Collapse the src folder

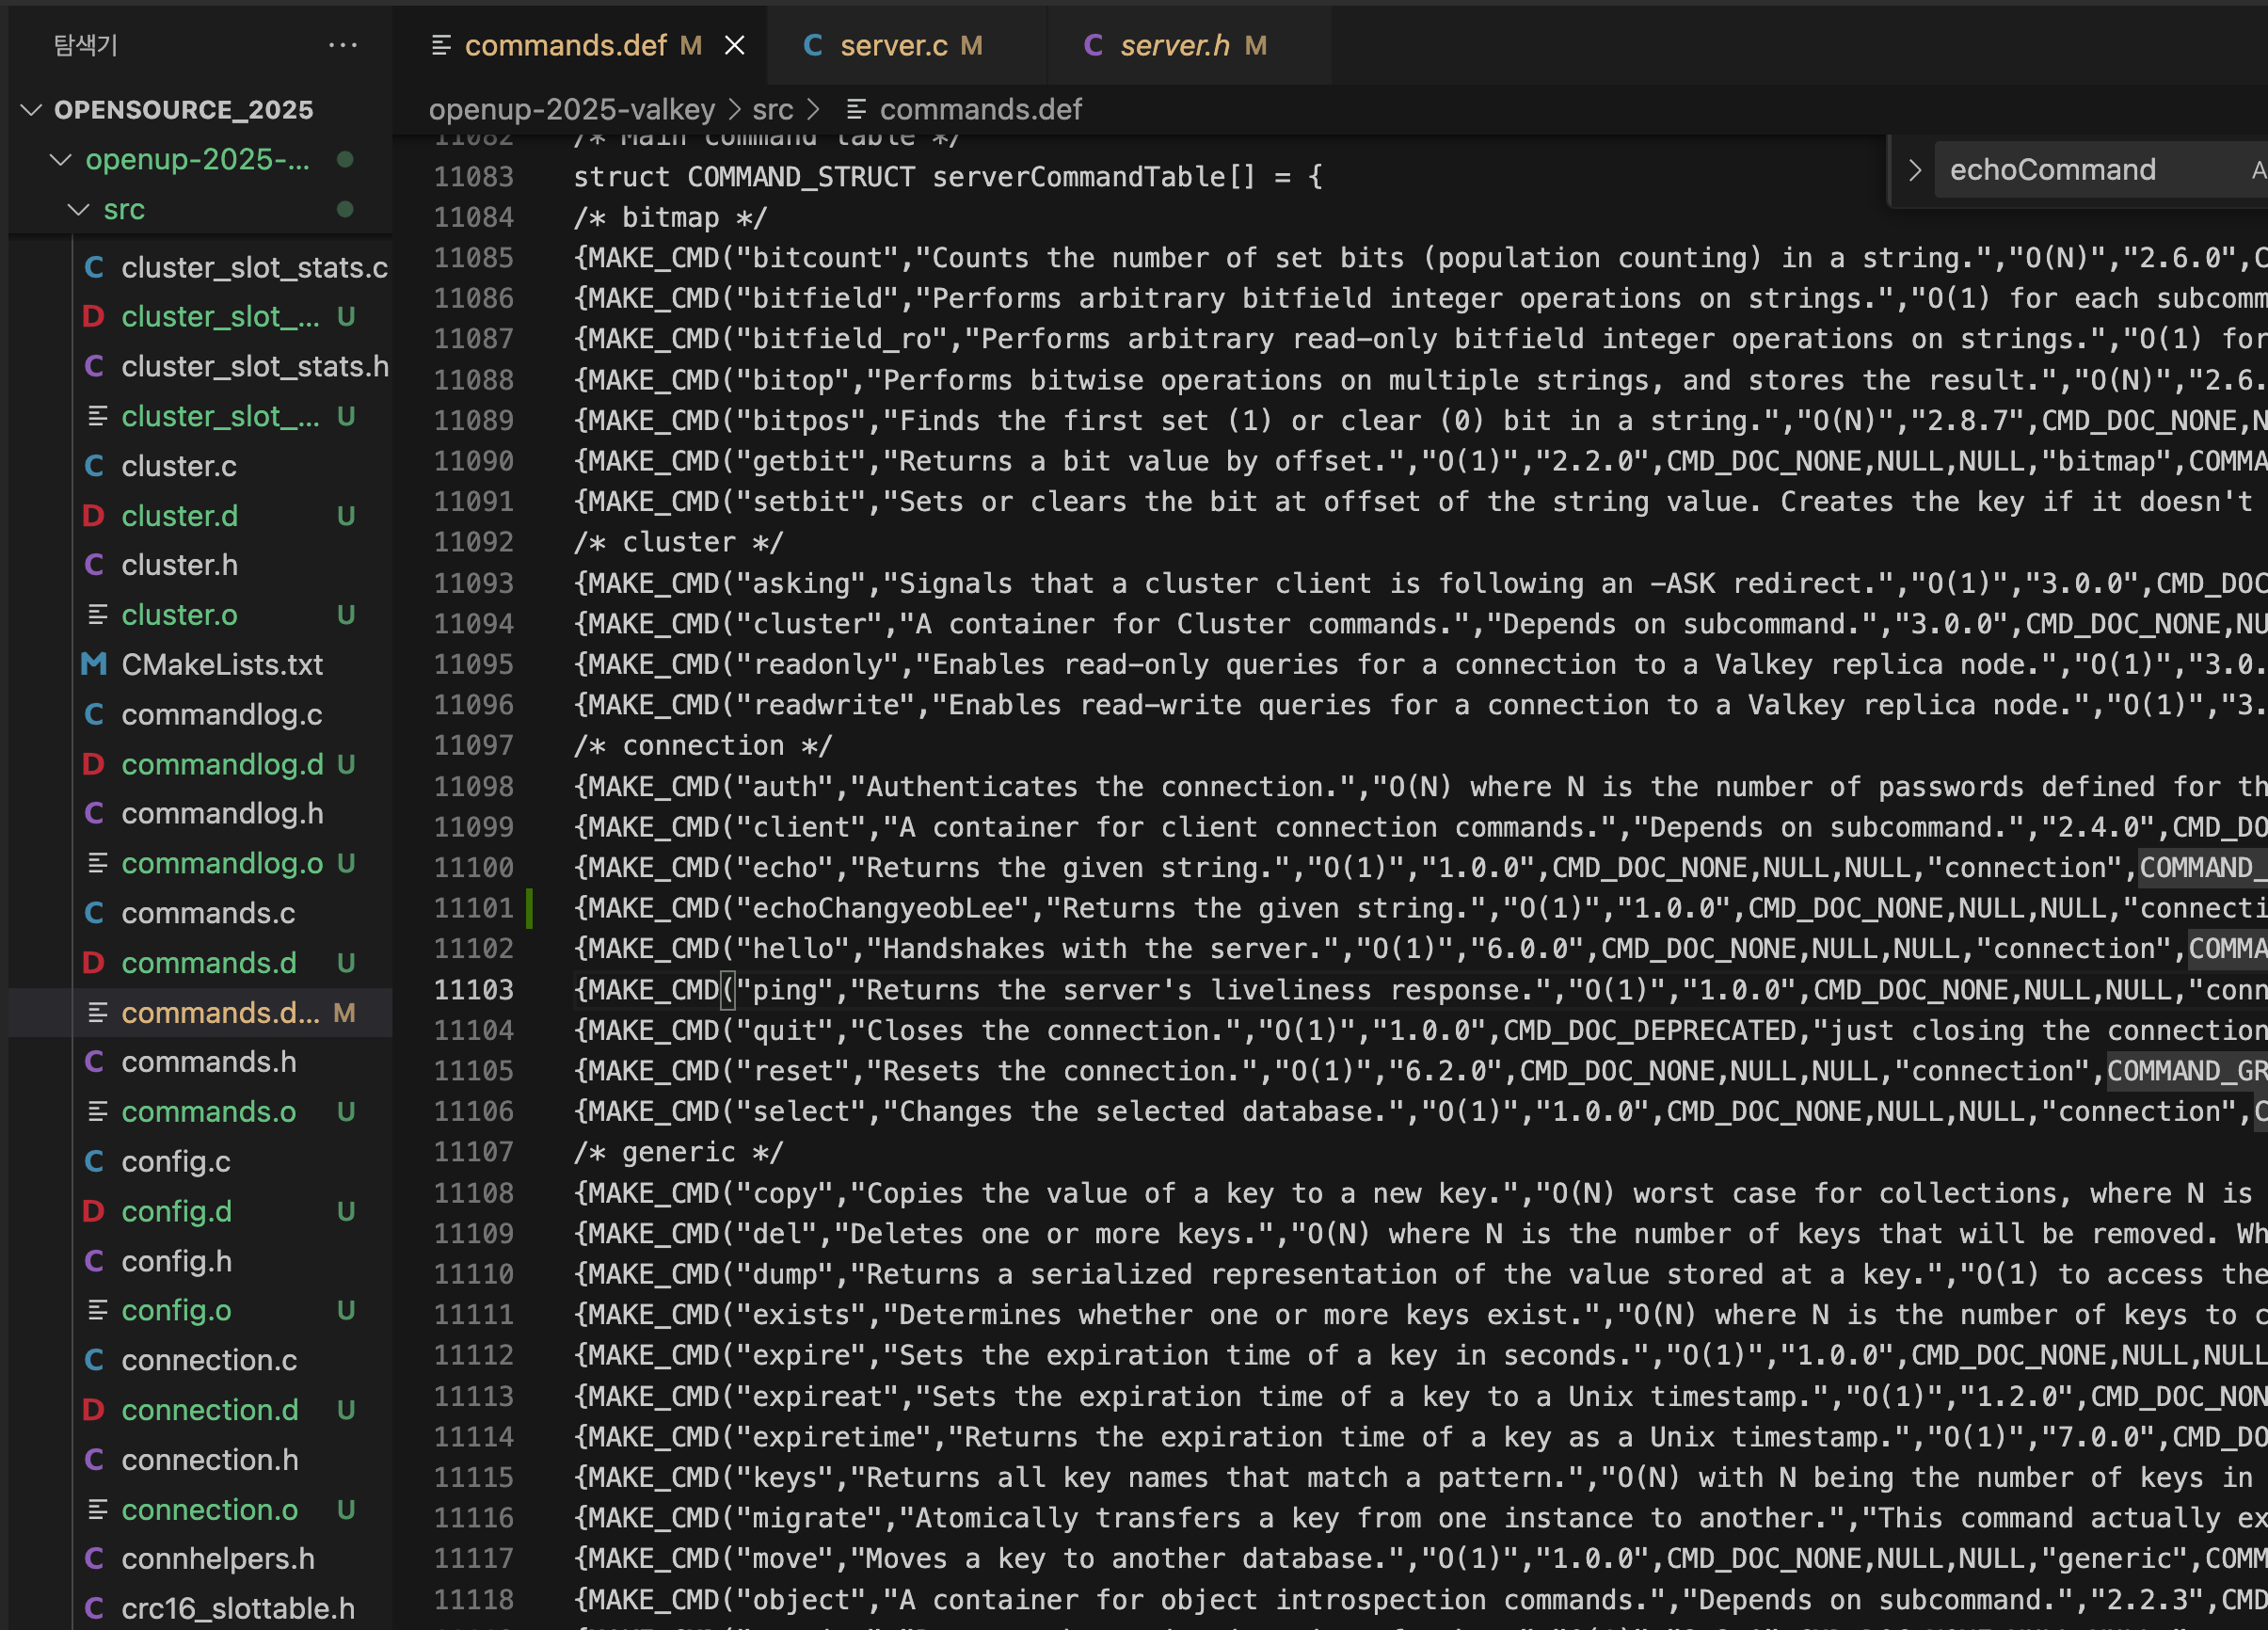tap(78, 209)
